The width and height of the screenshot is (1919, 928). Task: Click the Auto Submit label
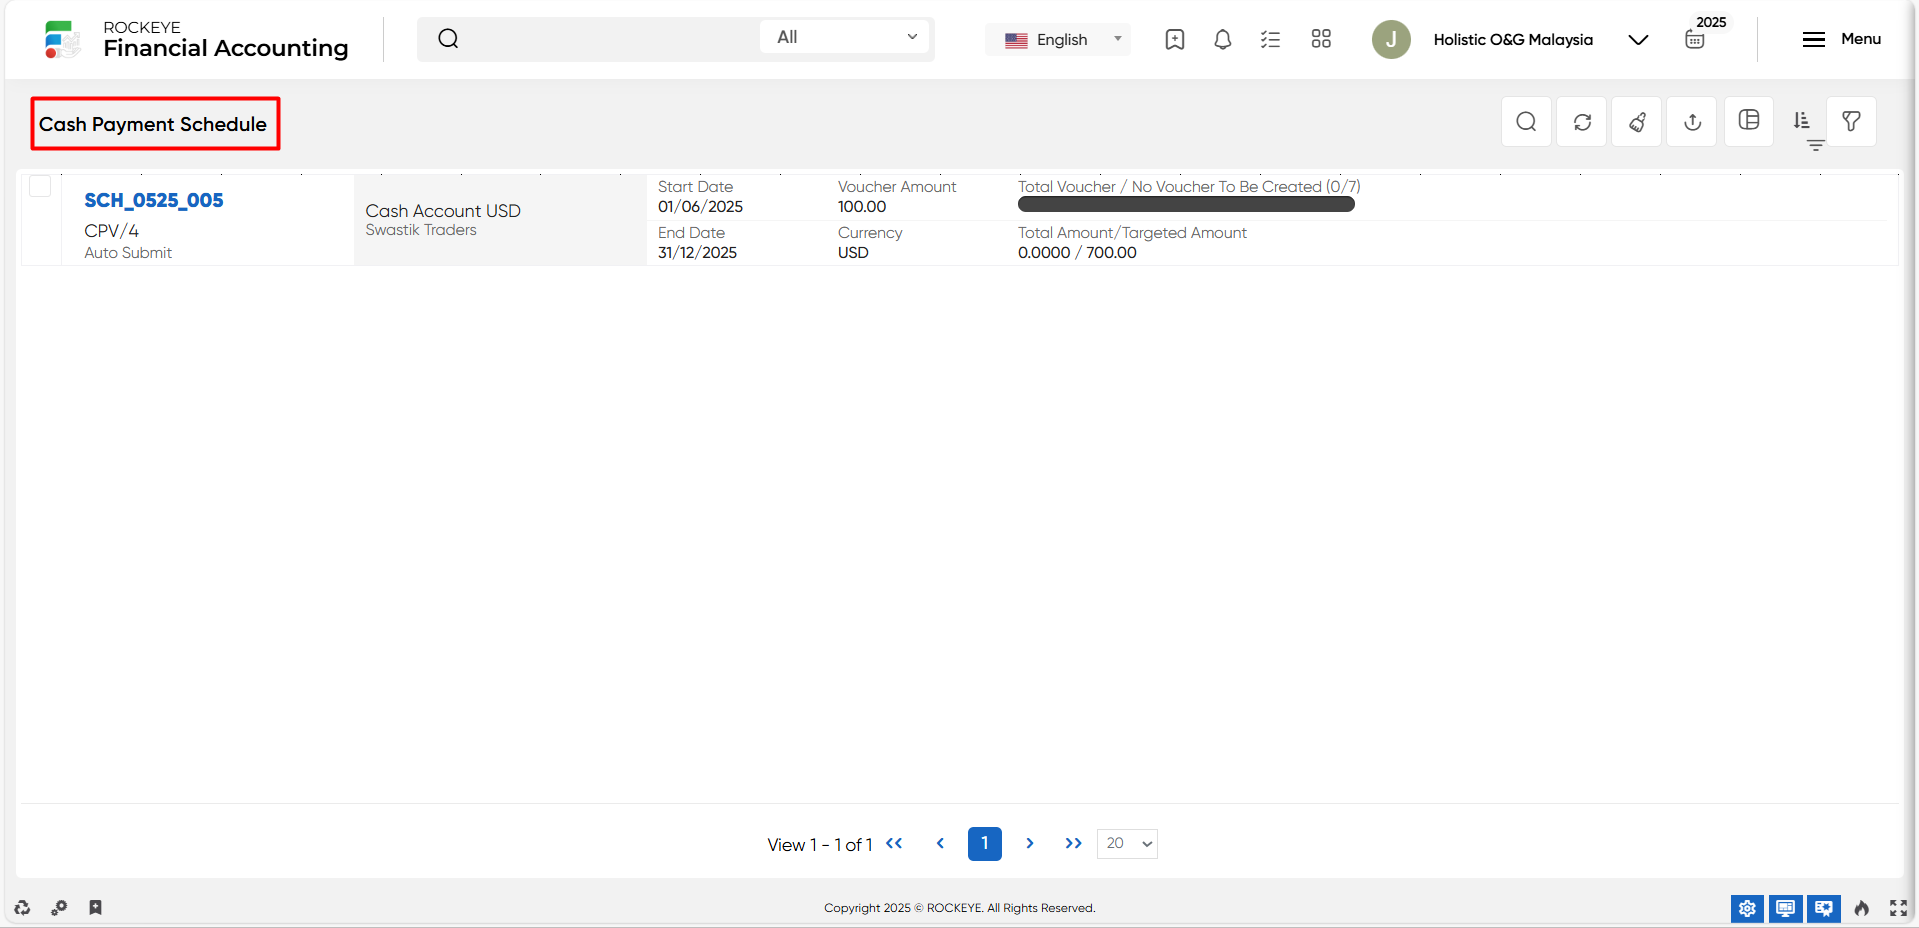(128, 253)
